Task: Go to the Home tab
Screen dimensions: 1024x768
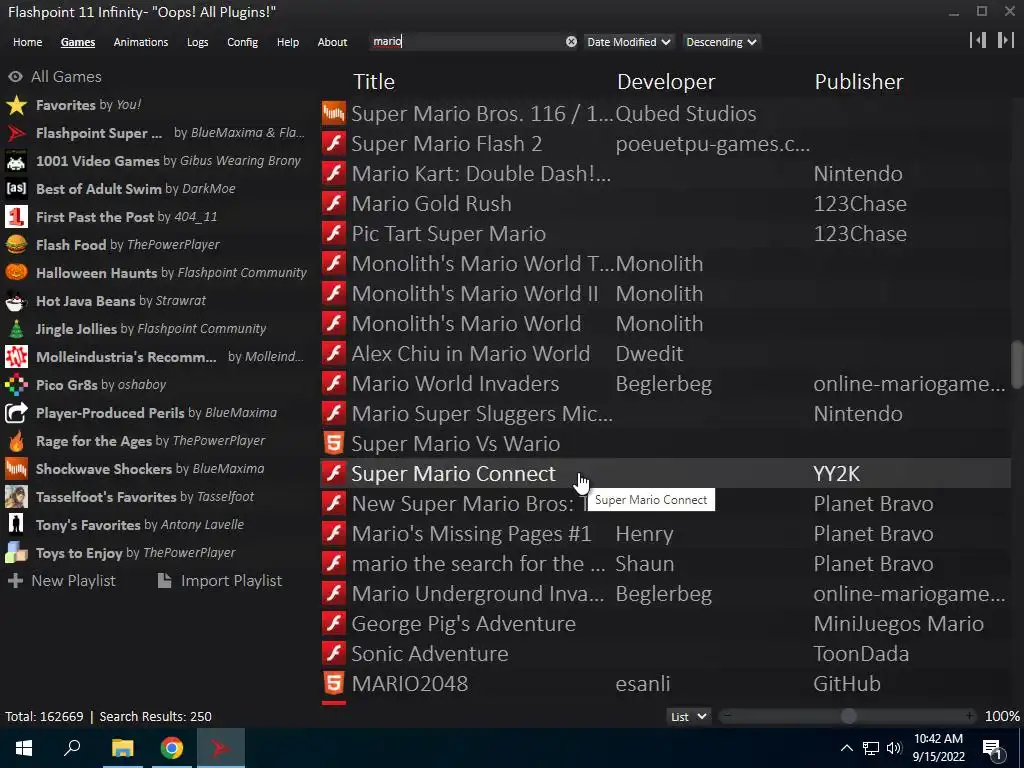Action: pyautogui.click(x=27, y=42)
